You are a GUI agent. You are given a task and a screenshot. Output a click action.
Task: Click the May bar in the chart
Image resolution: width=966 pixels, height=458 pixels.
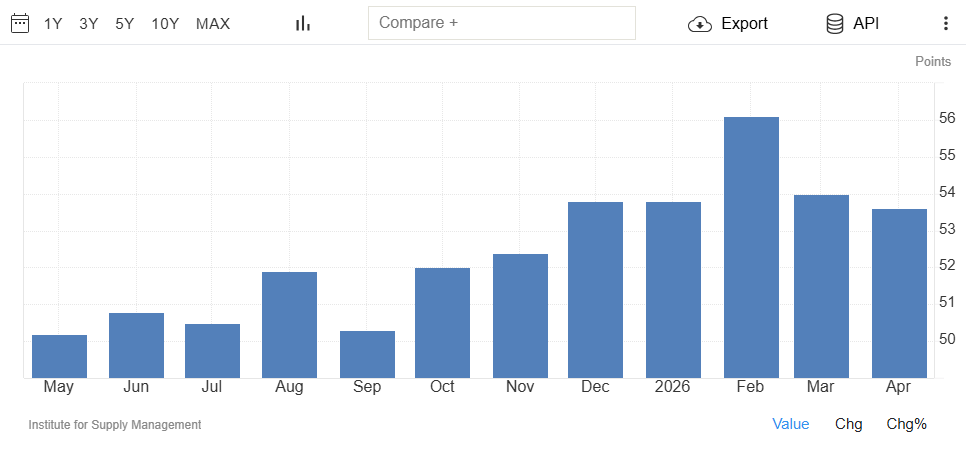coord(59,356)
